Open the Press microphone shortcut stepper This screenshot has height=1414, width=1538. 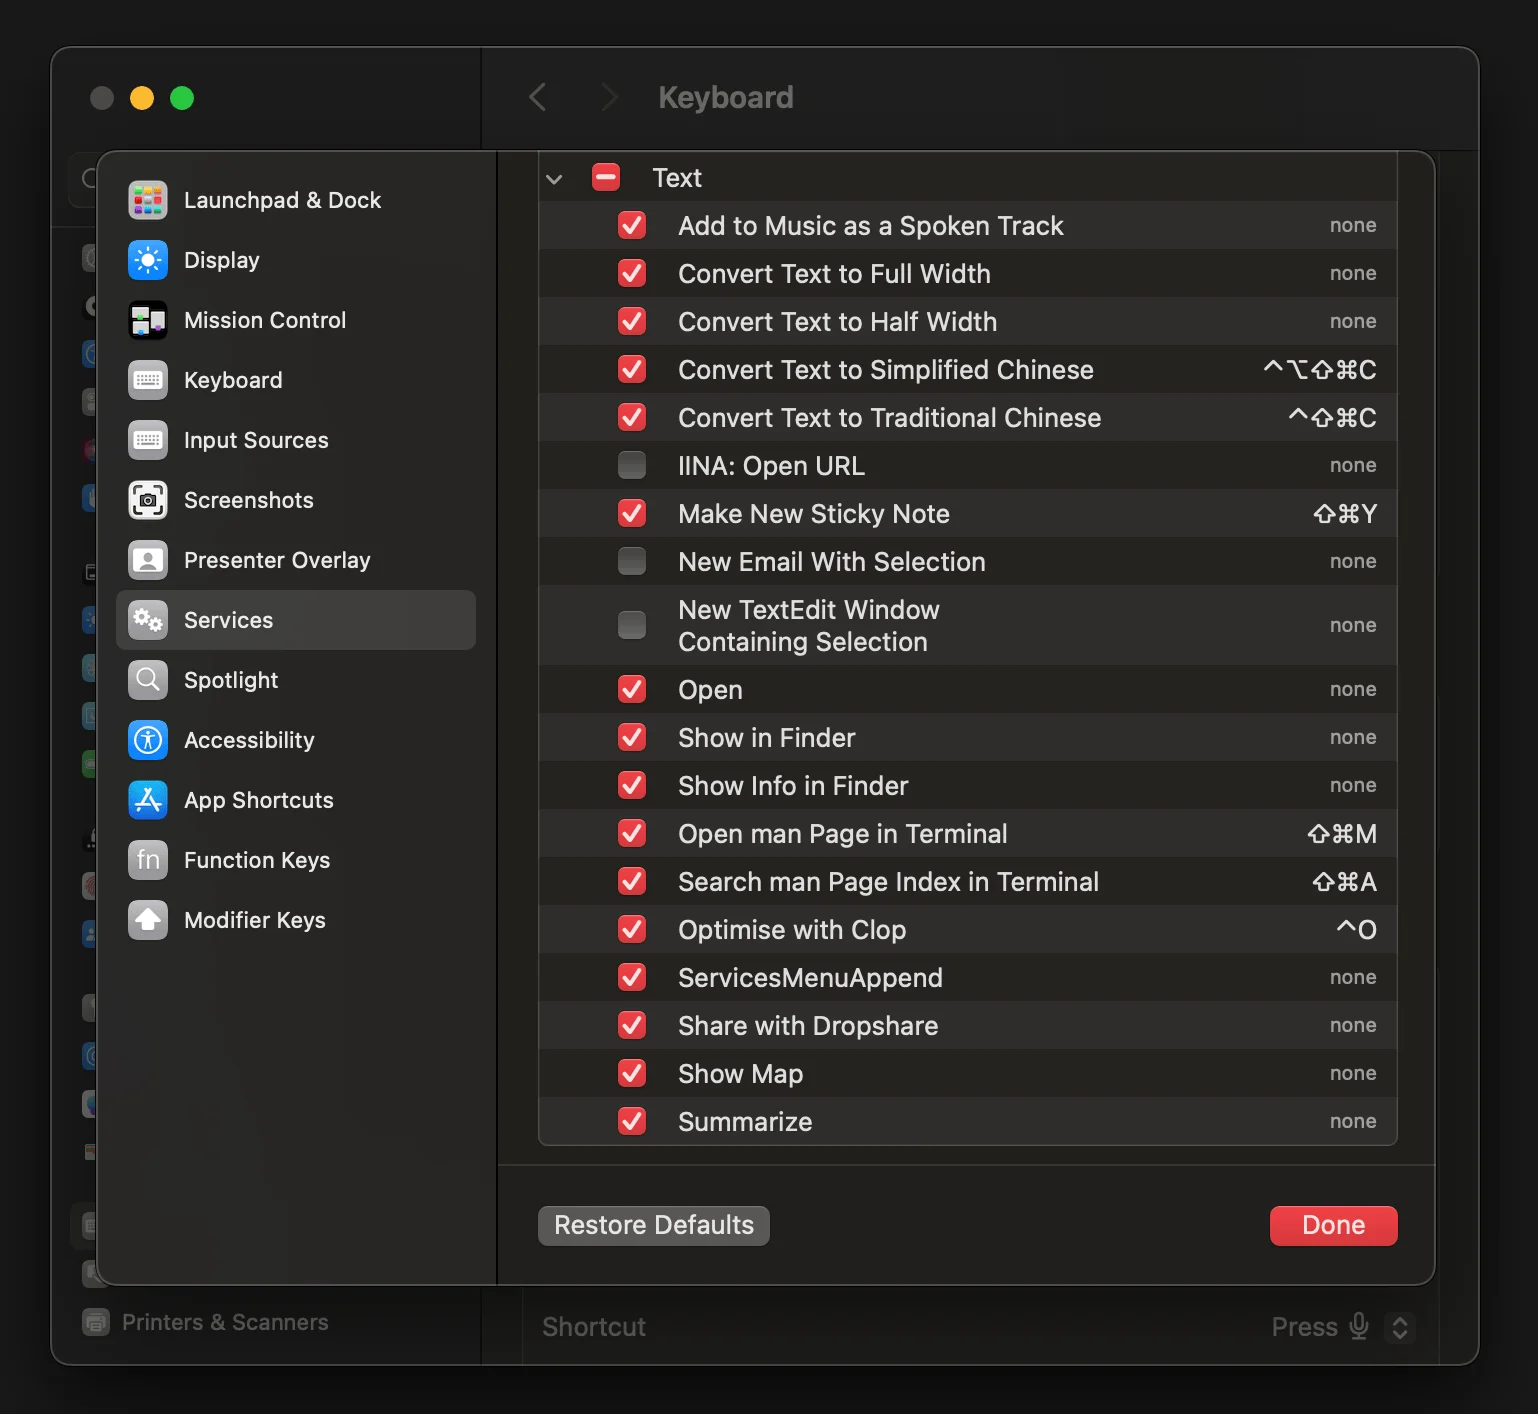coord(1400,1327)
